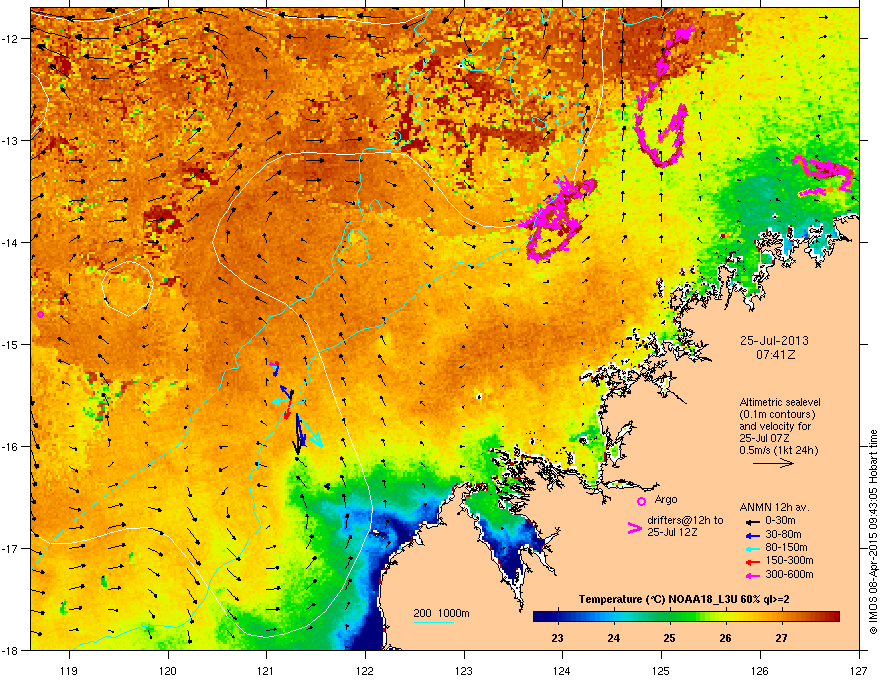
Task: Click the 27 degree region of the colorbar
Action: pyautogui.click(x=781, y=617)
